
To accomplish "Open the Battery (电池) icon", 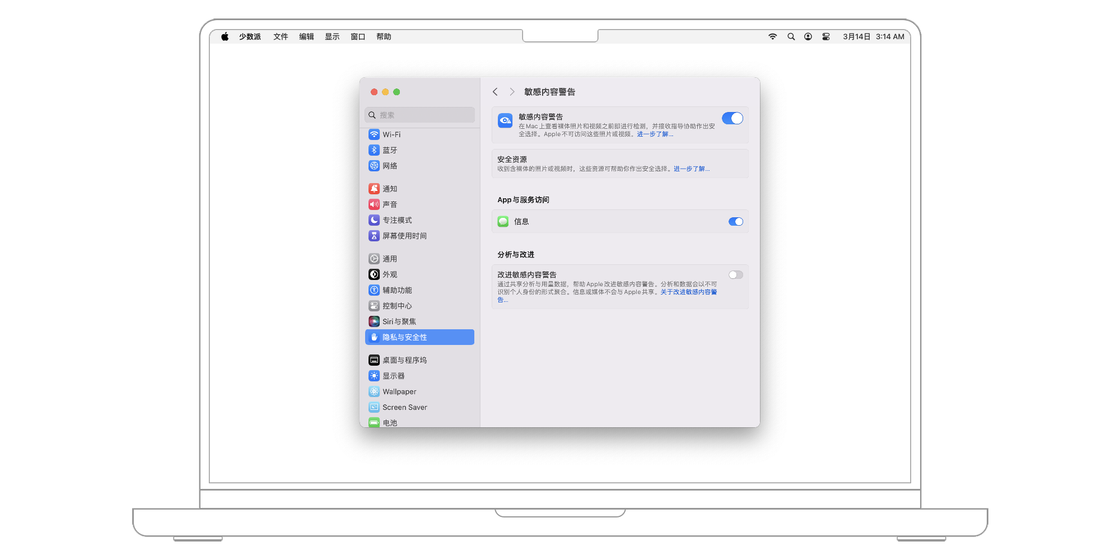I will pos(374,422).
